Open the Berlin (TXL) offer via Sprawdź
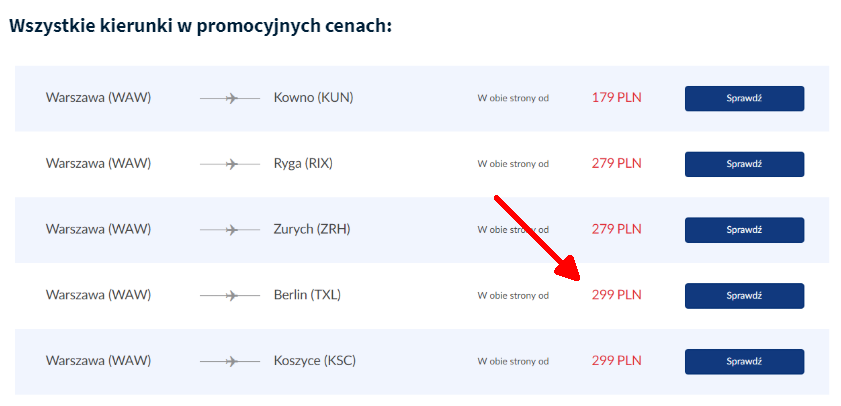 tap(744, 296)
